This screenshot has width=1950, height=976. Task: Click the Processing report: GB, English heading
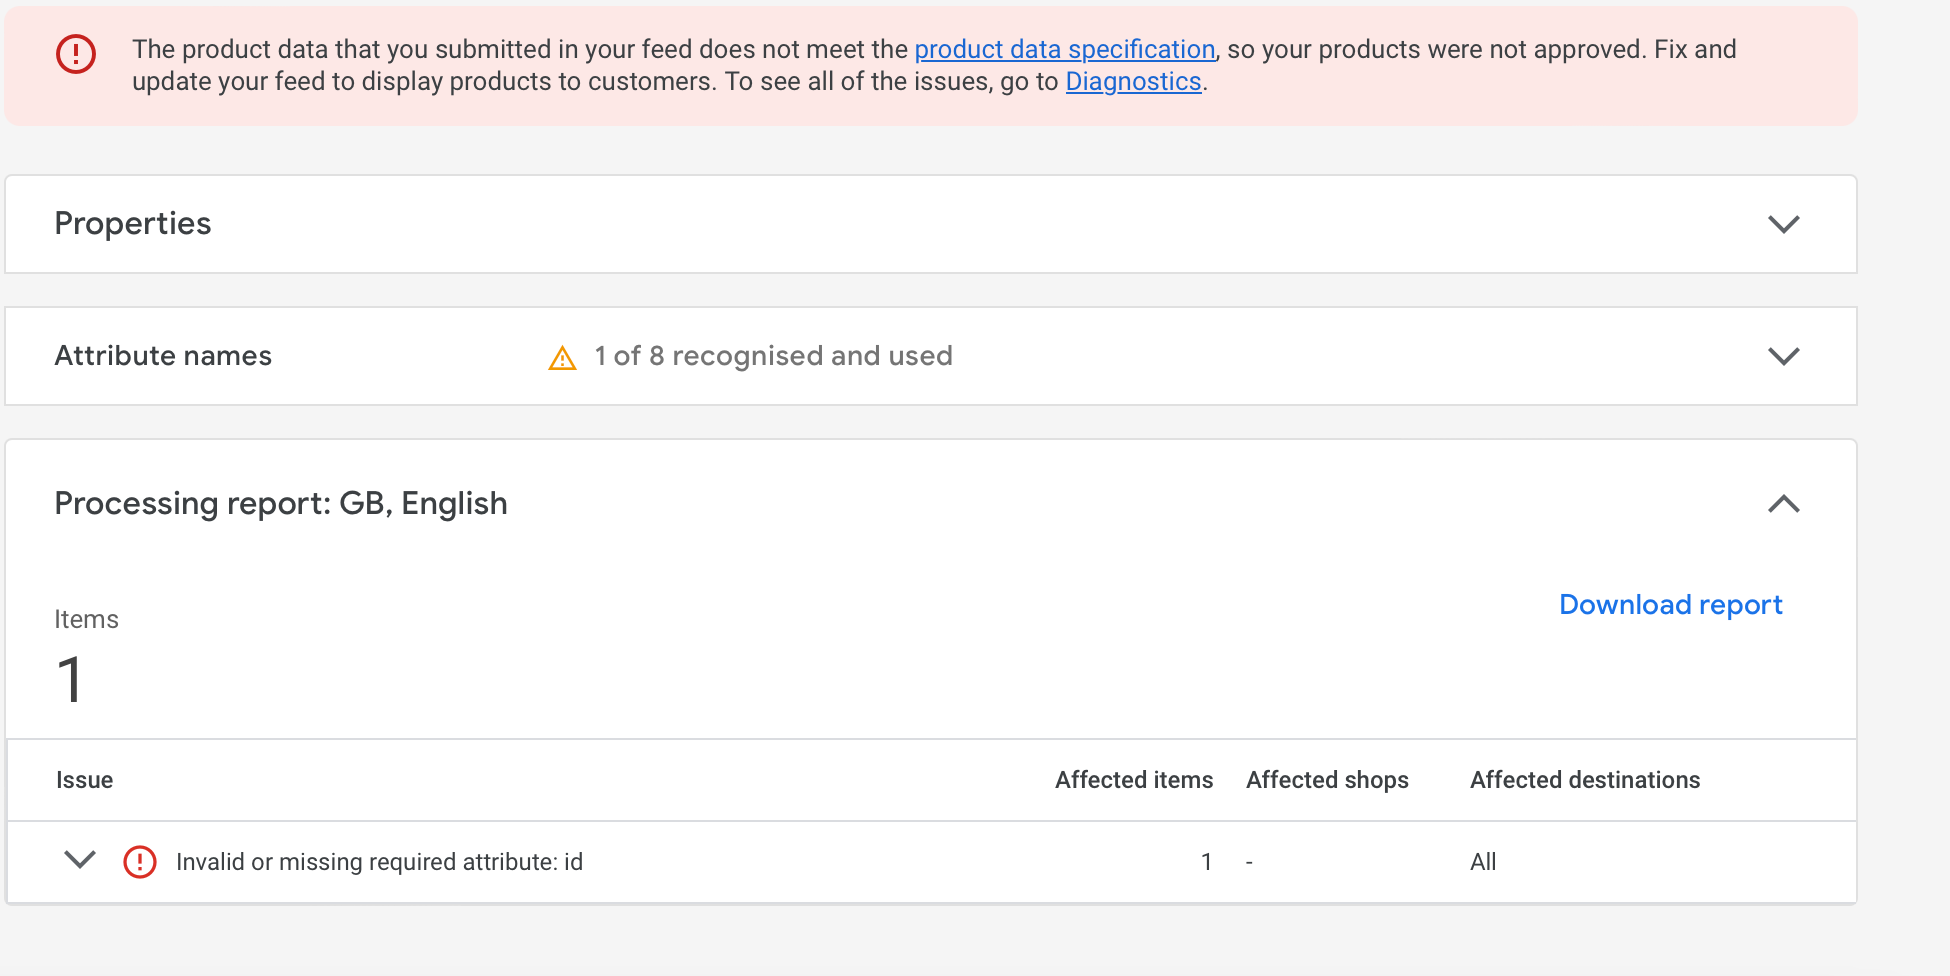(281, 503)
